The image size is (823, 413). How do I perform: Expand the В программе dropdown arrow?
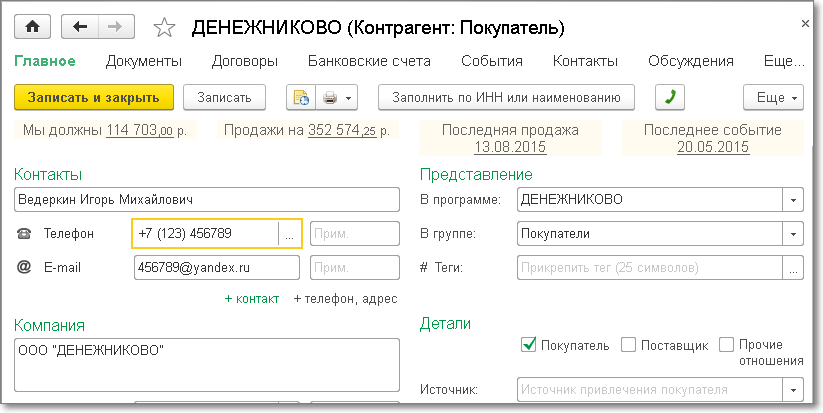point(794,199)
